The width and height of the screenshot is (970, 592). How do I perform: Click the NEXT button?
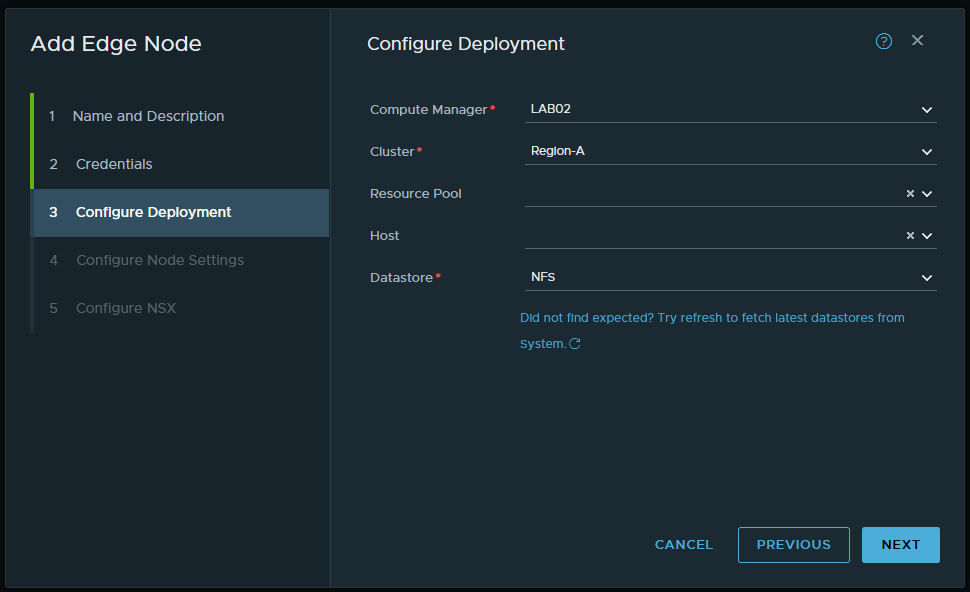(x=900, y=545)
